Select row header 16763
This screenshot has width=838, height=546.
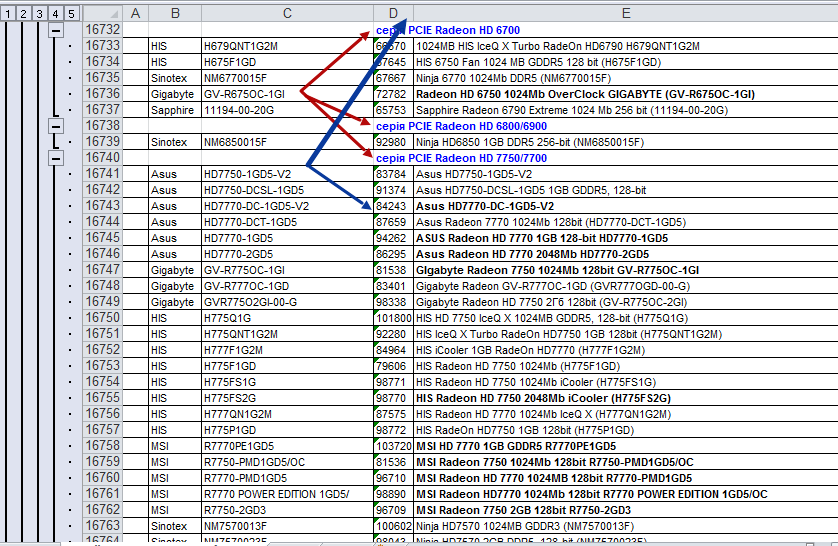[x=103, y=526]
